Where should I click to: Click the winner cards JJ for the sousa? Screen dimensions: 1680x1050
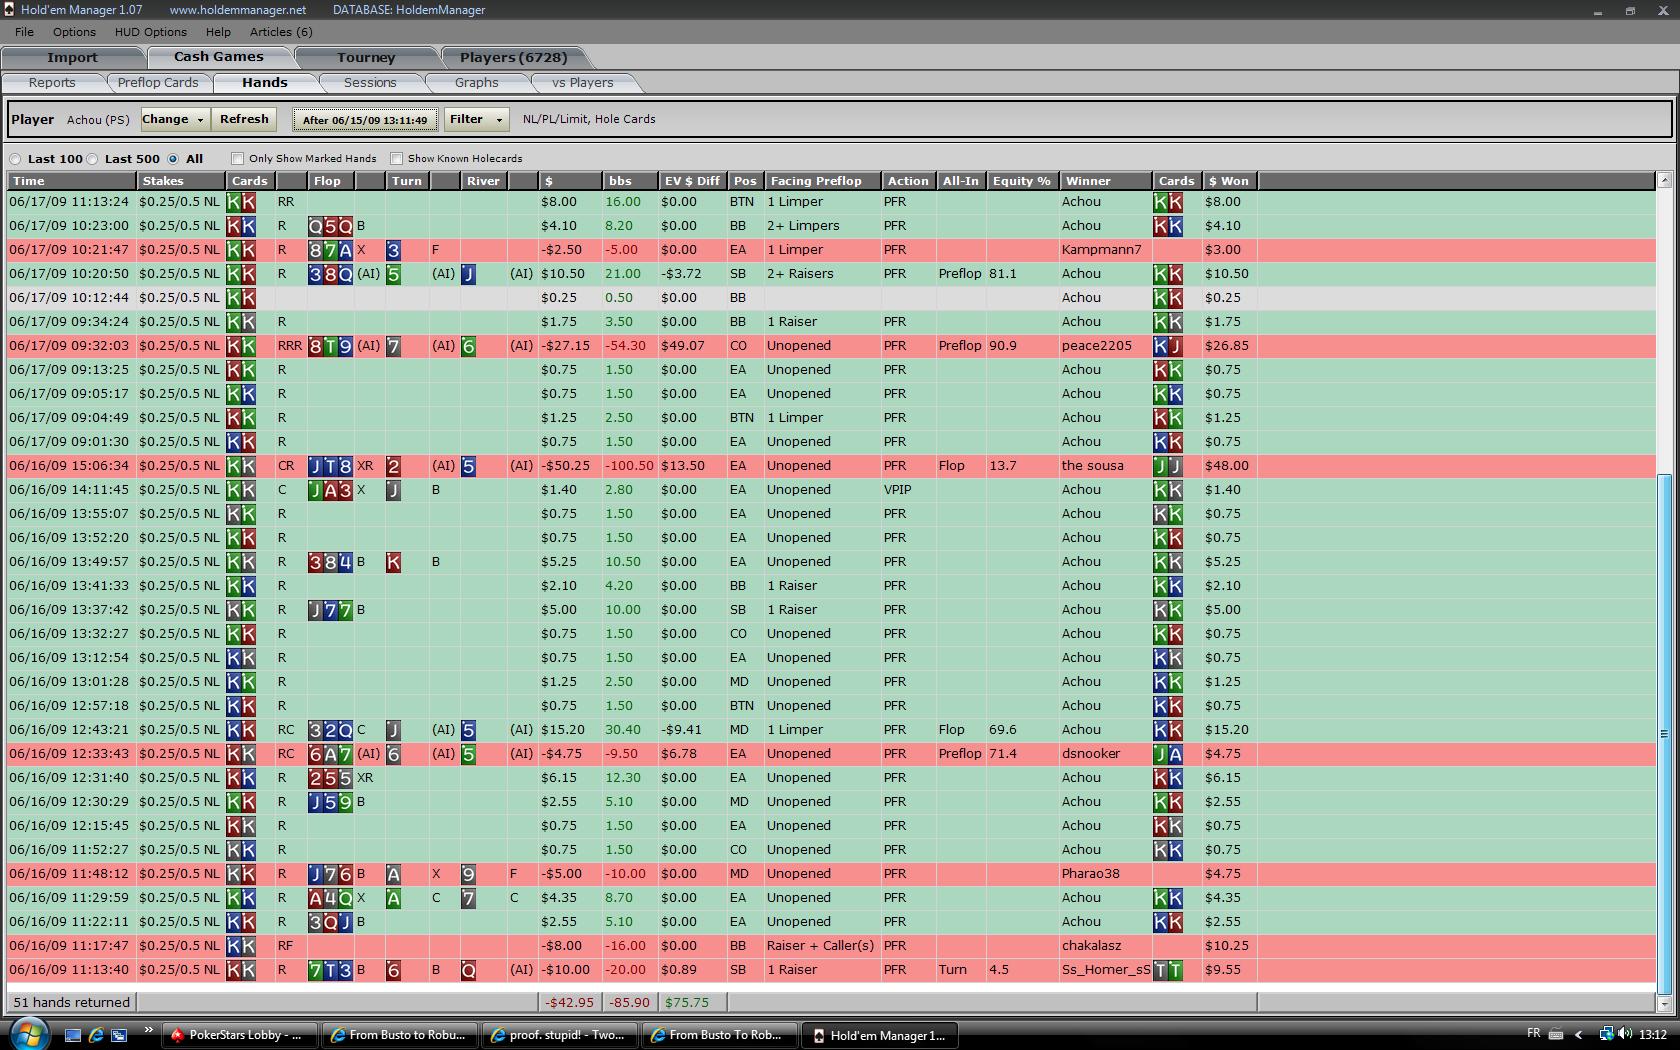pos(1168,466)
